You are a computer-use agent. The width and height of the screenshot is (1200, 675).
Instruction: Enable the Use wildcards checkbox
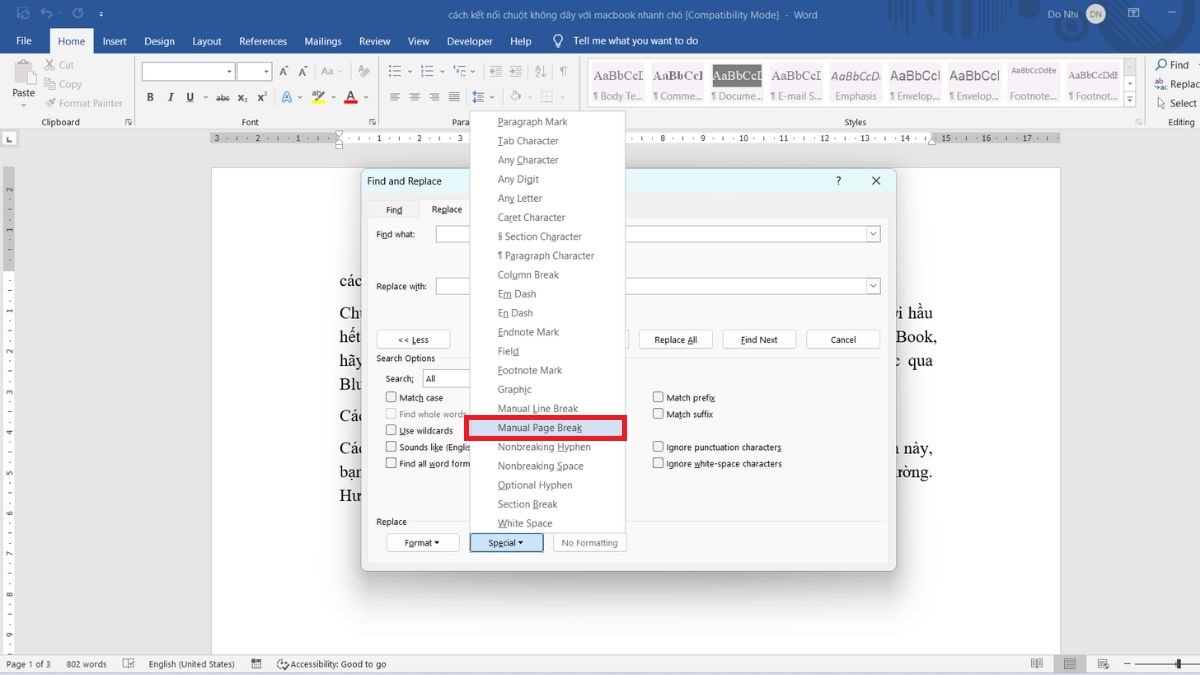pos(391,430)
